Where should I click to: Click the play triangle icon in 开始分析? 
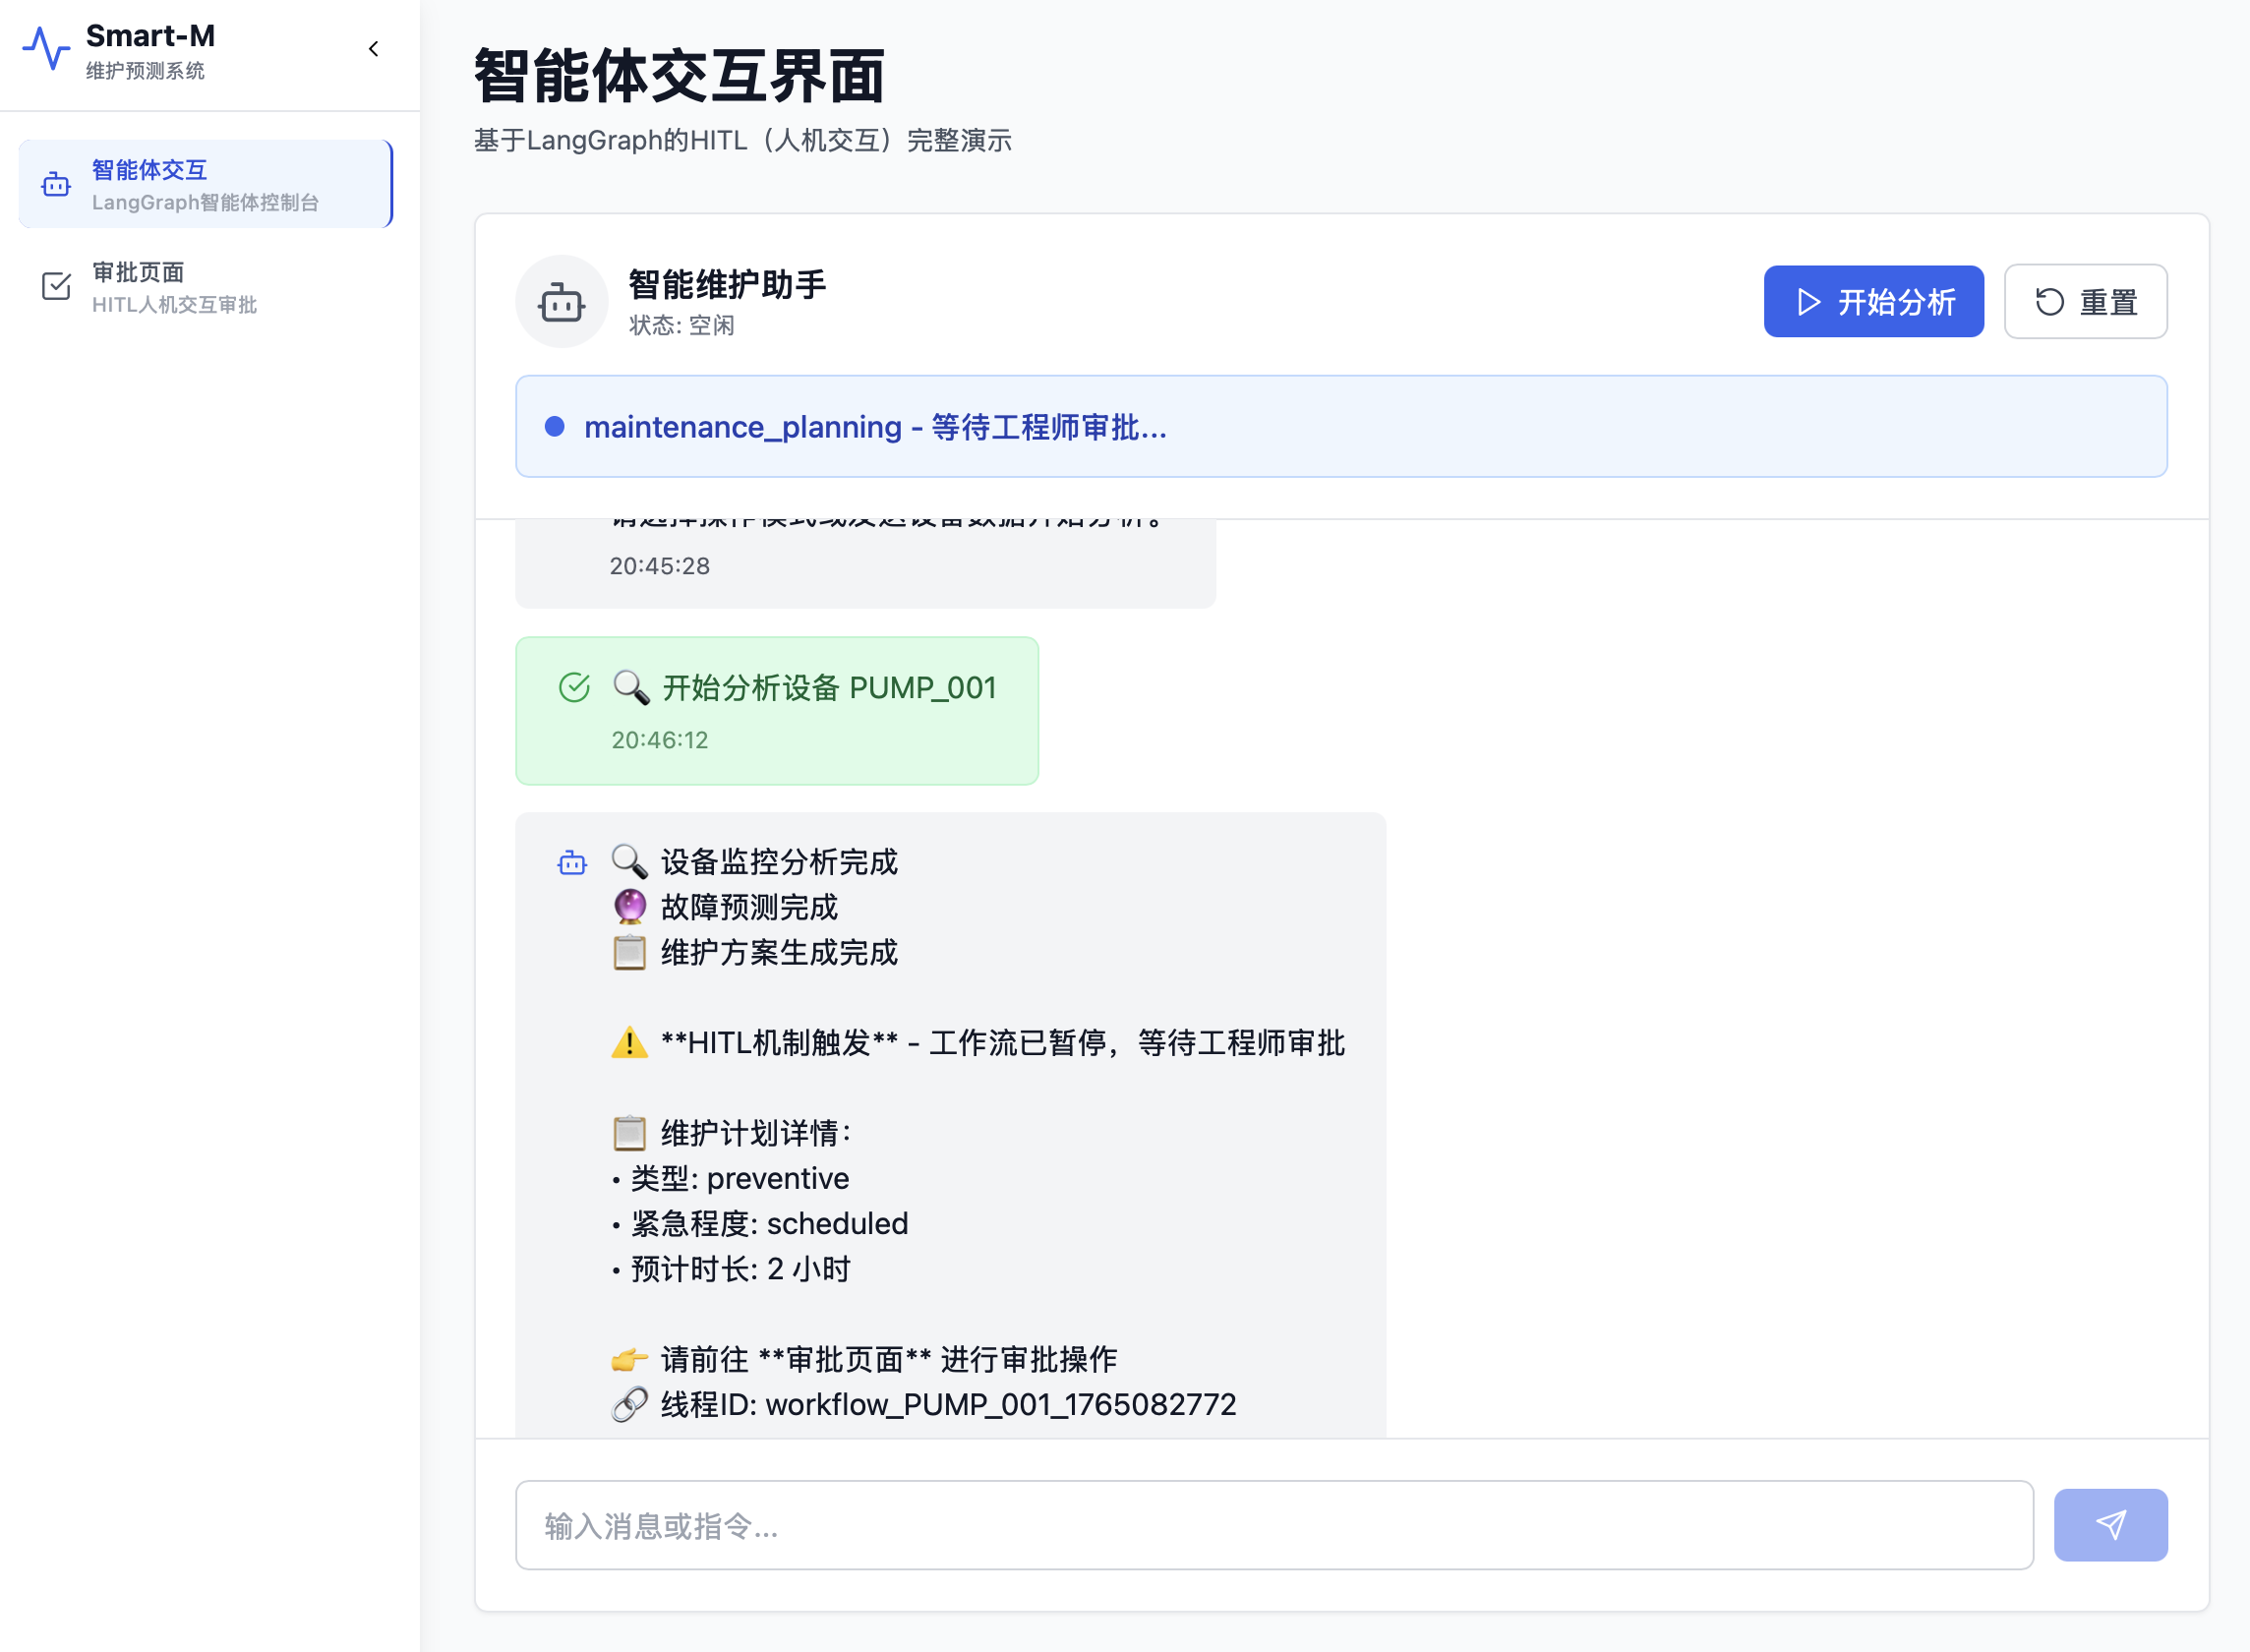[1809, 302]
